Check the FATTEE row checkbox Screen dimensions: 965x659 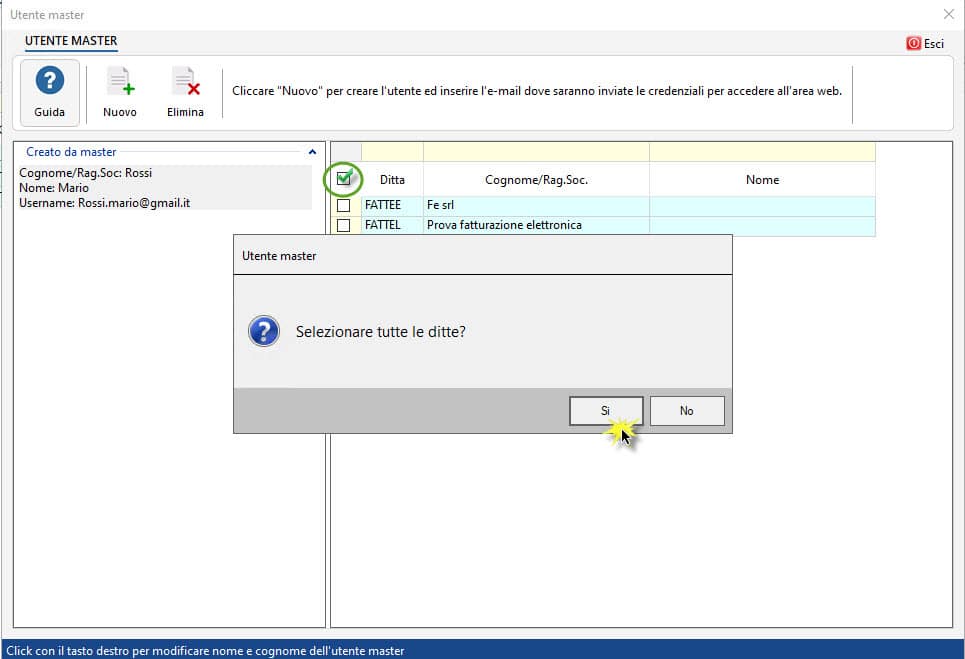coord(343,206)
